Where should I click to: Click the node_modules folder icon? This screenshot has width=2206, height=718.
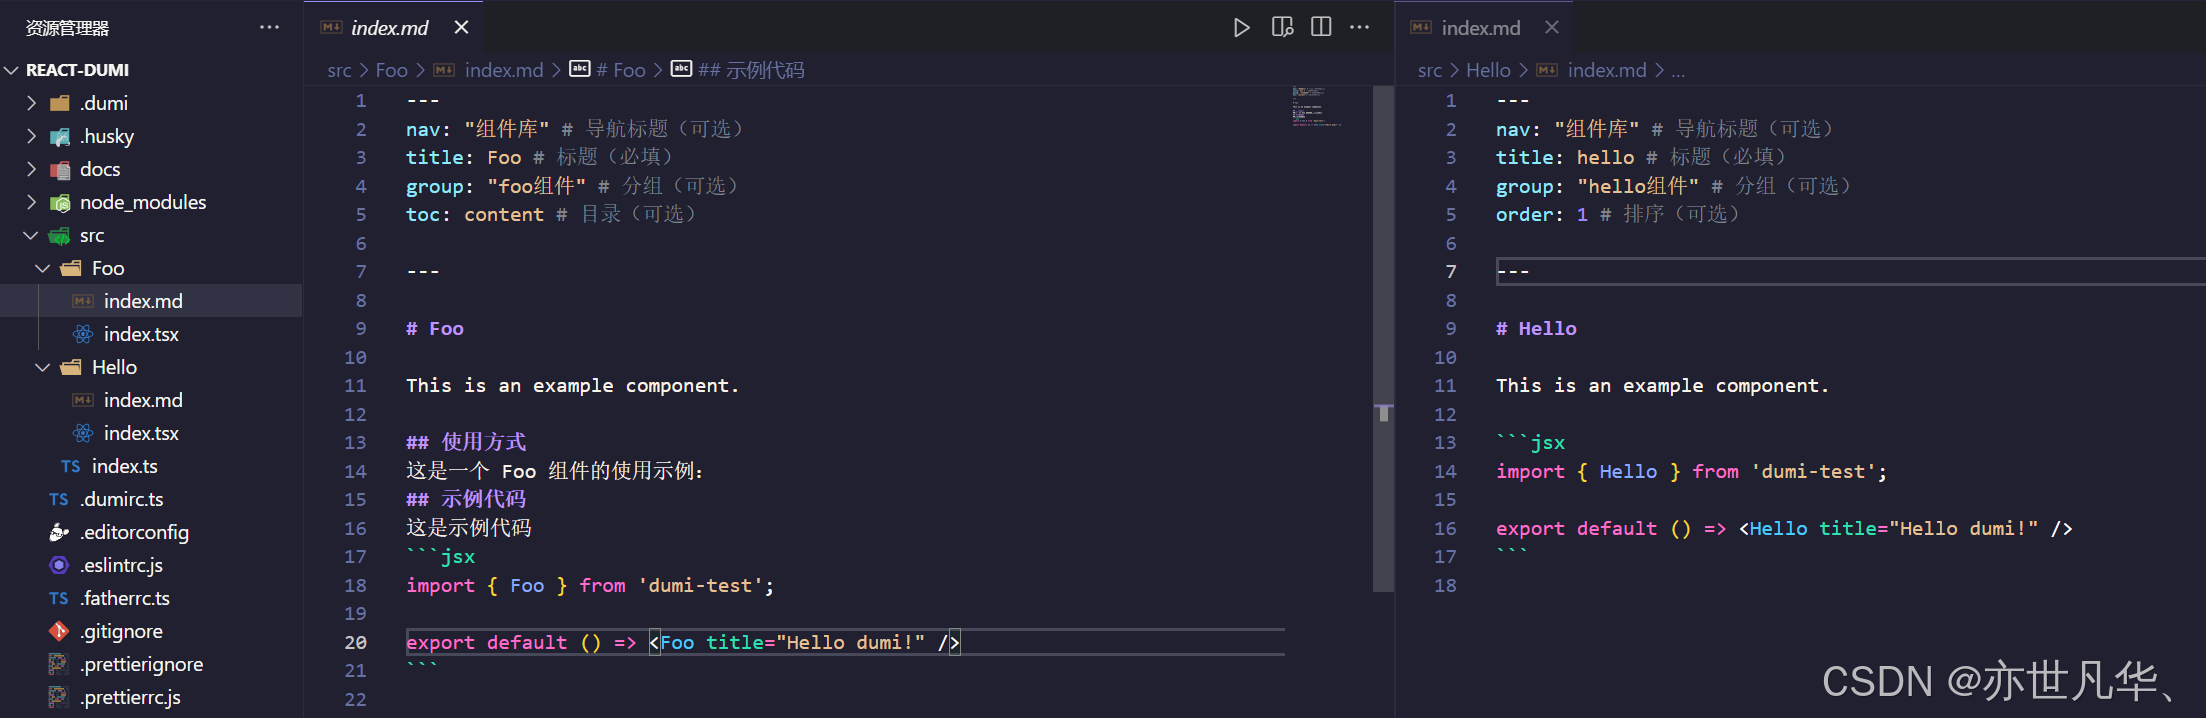[60, 202]
